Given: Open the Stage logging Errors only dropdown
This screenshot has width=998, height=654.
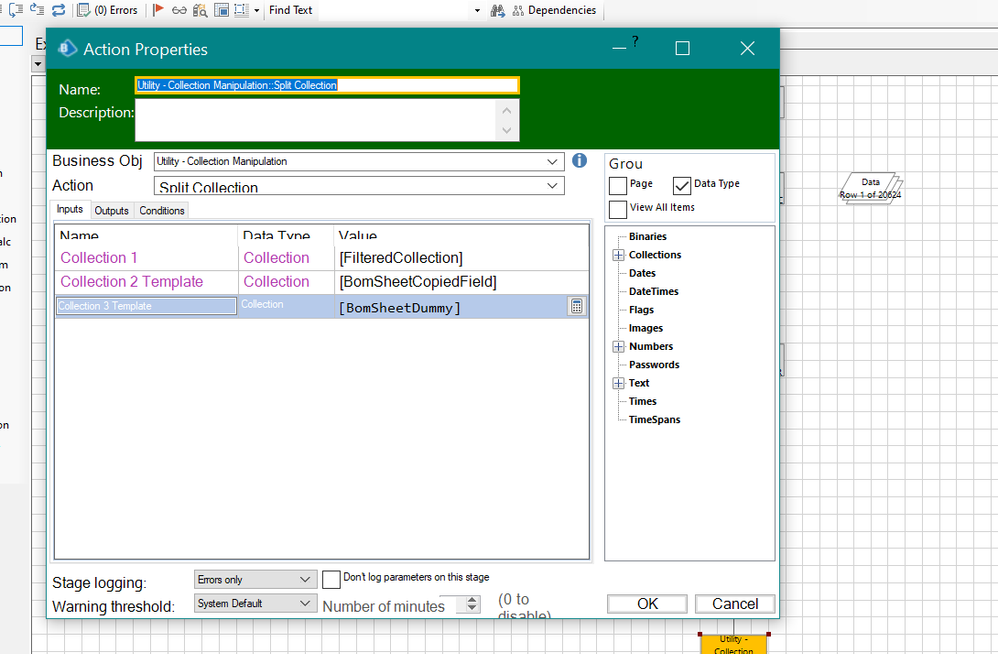Looking at the screenshot, I should click(306, 580).
